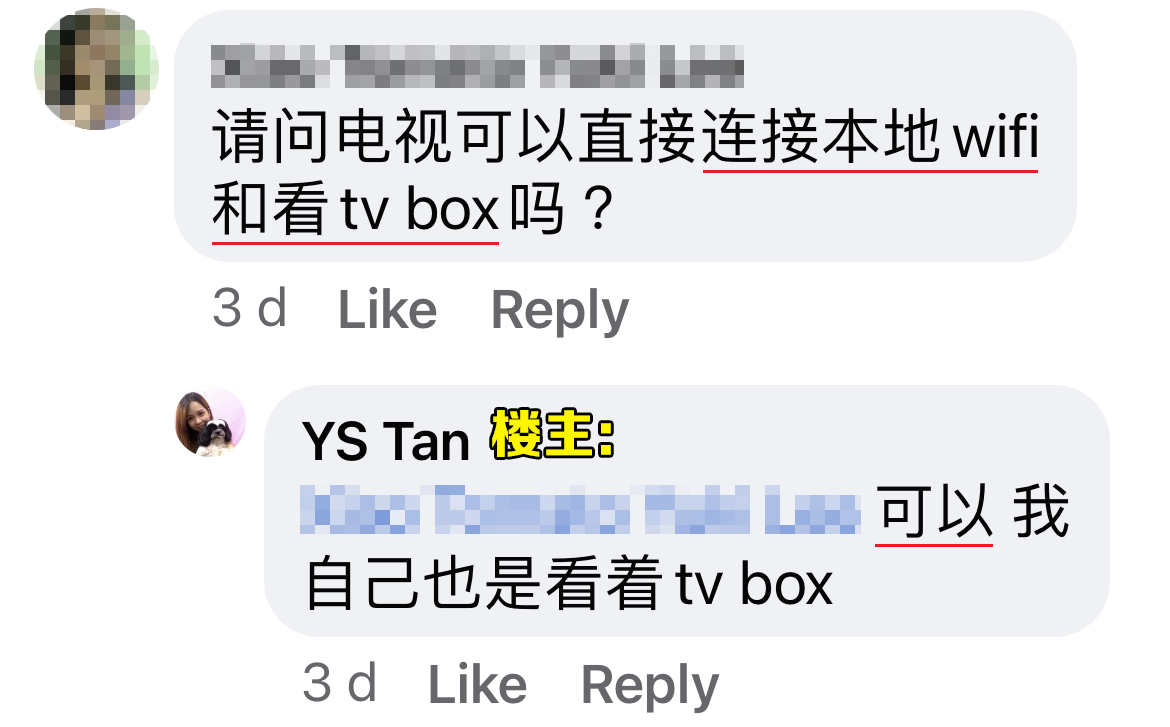The height and width of the screenshot is (727, 1170).
Task: Click the word 直接 in the first comment
Action: click(637, 137)
